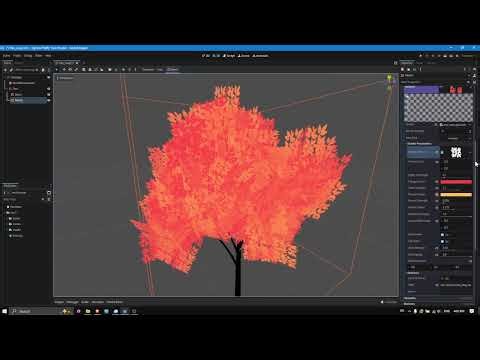Open the AssetLib workspace
The image size is (480, 360).
[x=260, y=56]
